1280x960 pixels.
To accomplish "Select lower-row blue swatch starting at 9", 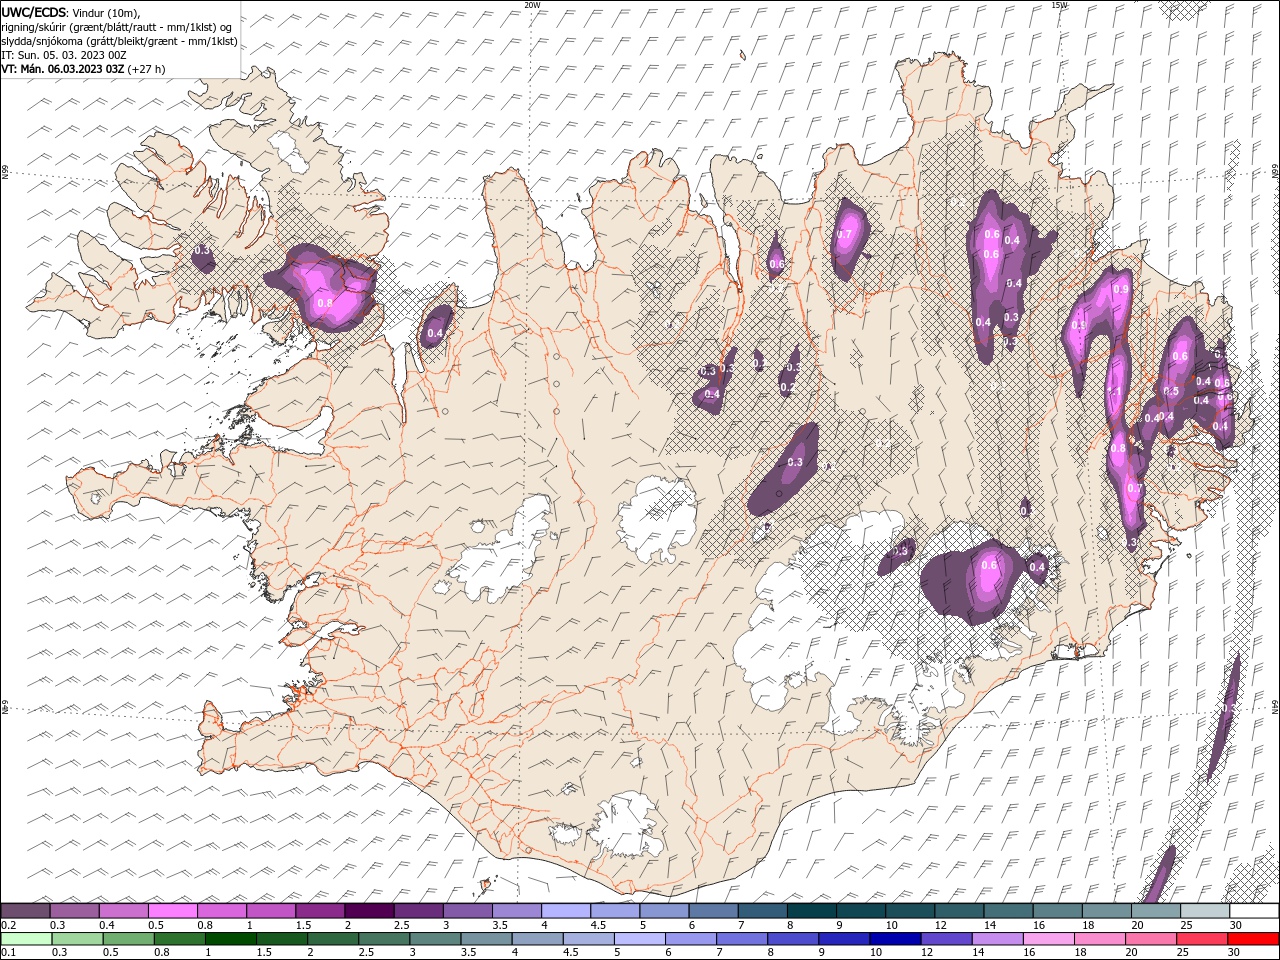I will tap(843, 939).
